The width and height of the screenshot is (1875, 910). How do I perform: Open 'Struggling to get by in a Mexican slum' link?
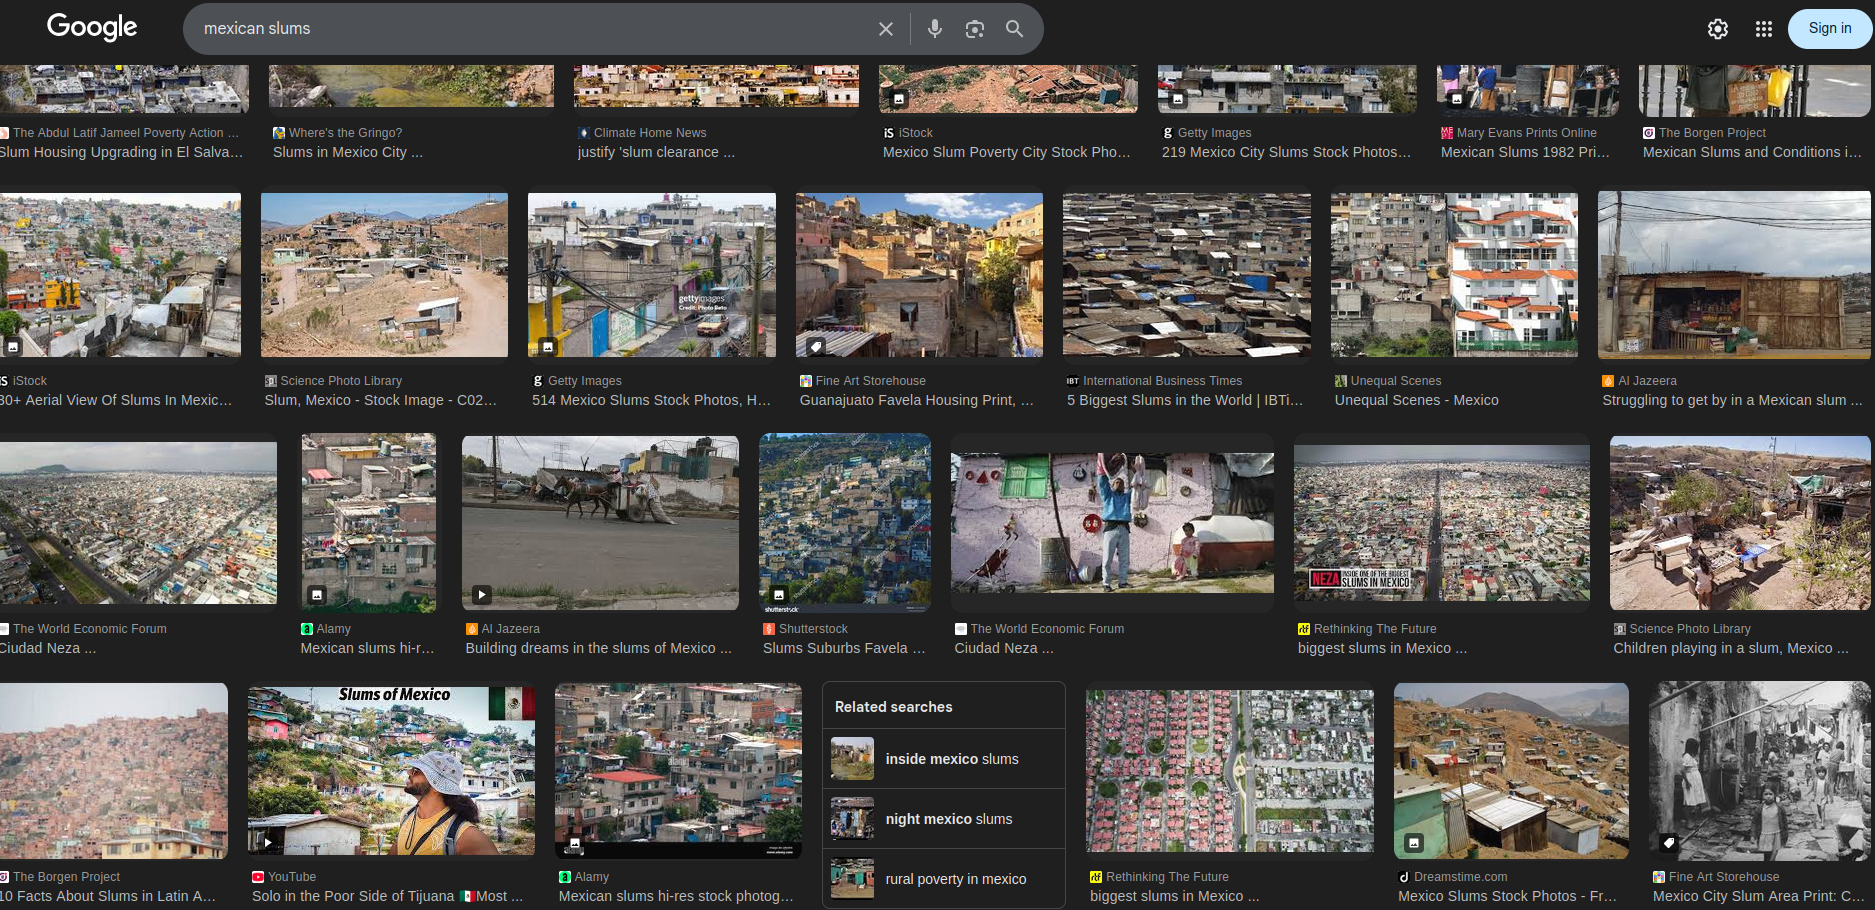(x=1732, y=400)
